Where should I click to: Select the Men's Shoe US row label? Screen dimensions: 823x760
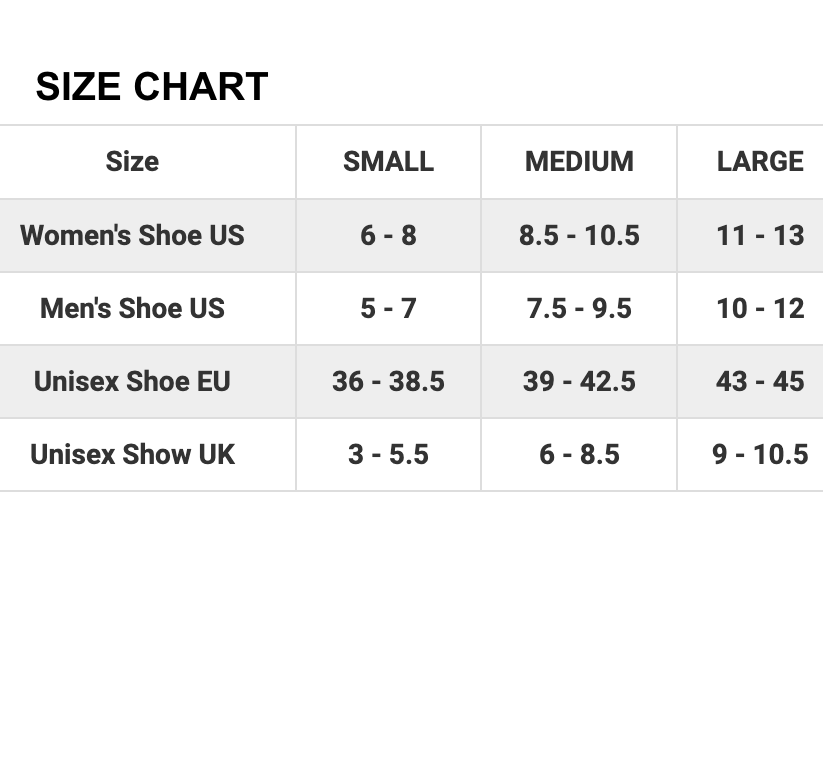[x=132, y=308]
